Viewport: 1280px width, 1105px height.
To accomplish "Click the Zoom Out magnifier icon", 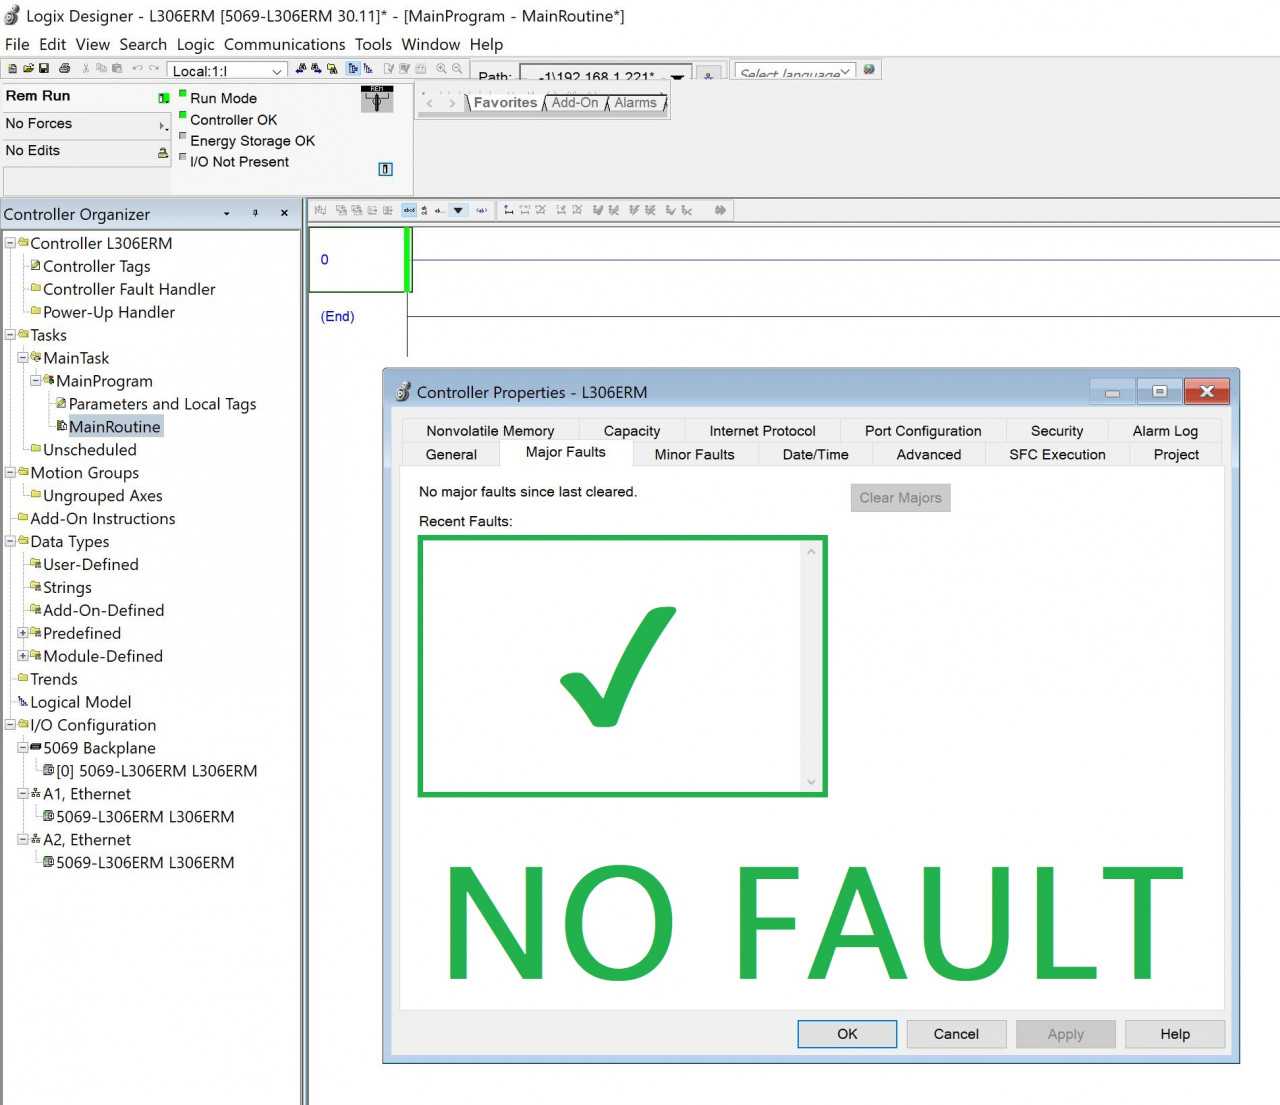I will click(x=457, y=69).
